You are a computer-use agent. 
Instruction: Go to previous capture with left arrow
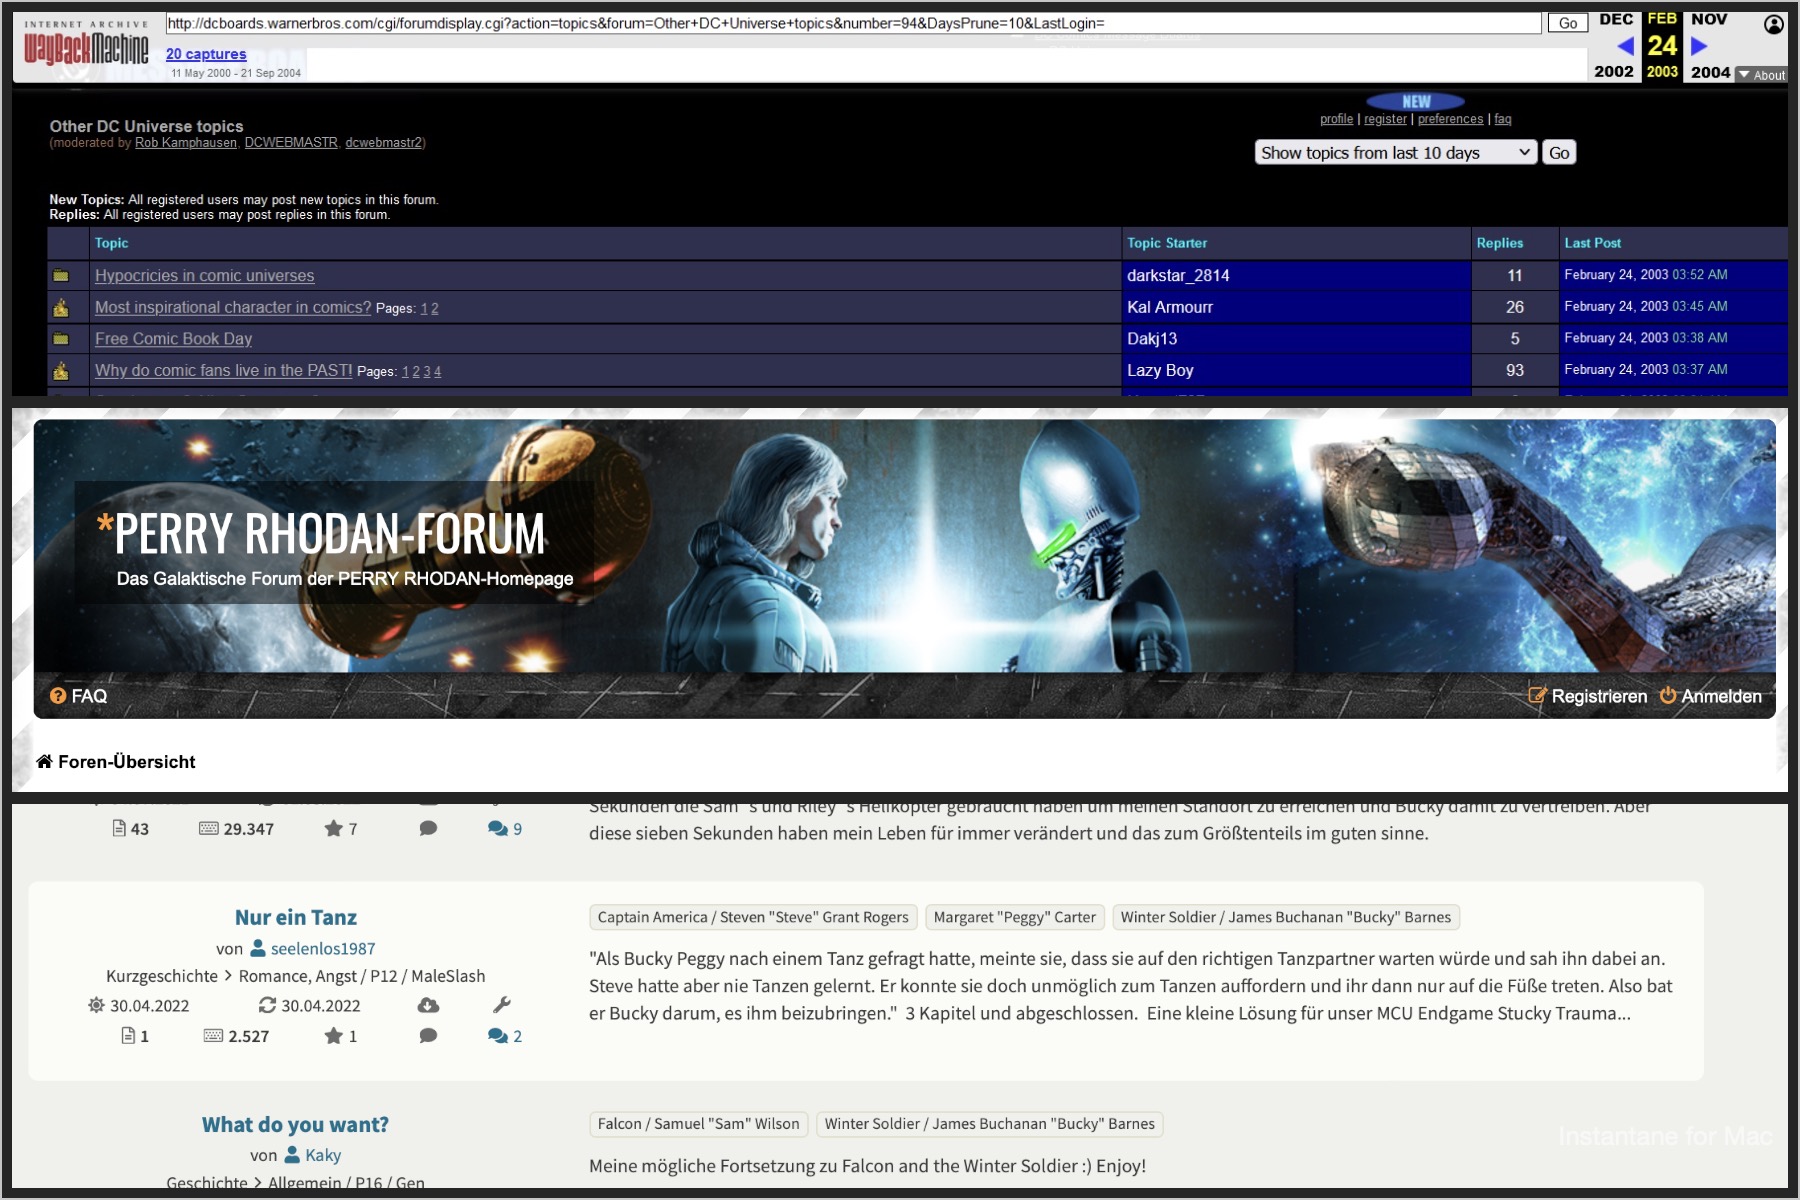(1625, 46)
